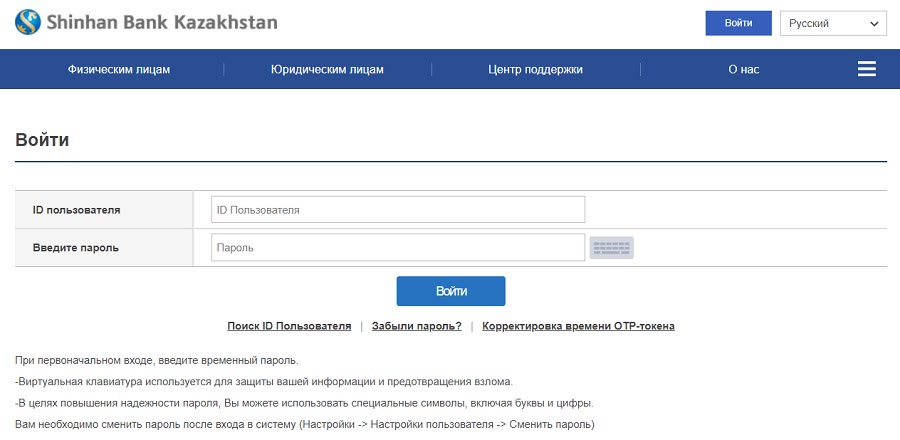Open the Юридическим лицам menu
This screenshot has width=900, height=440.
click(x=327, y=69)
